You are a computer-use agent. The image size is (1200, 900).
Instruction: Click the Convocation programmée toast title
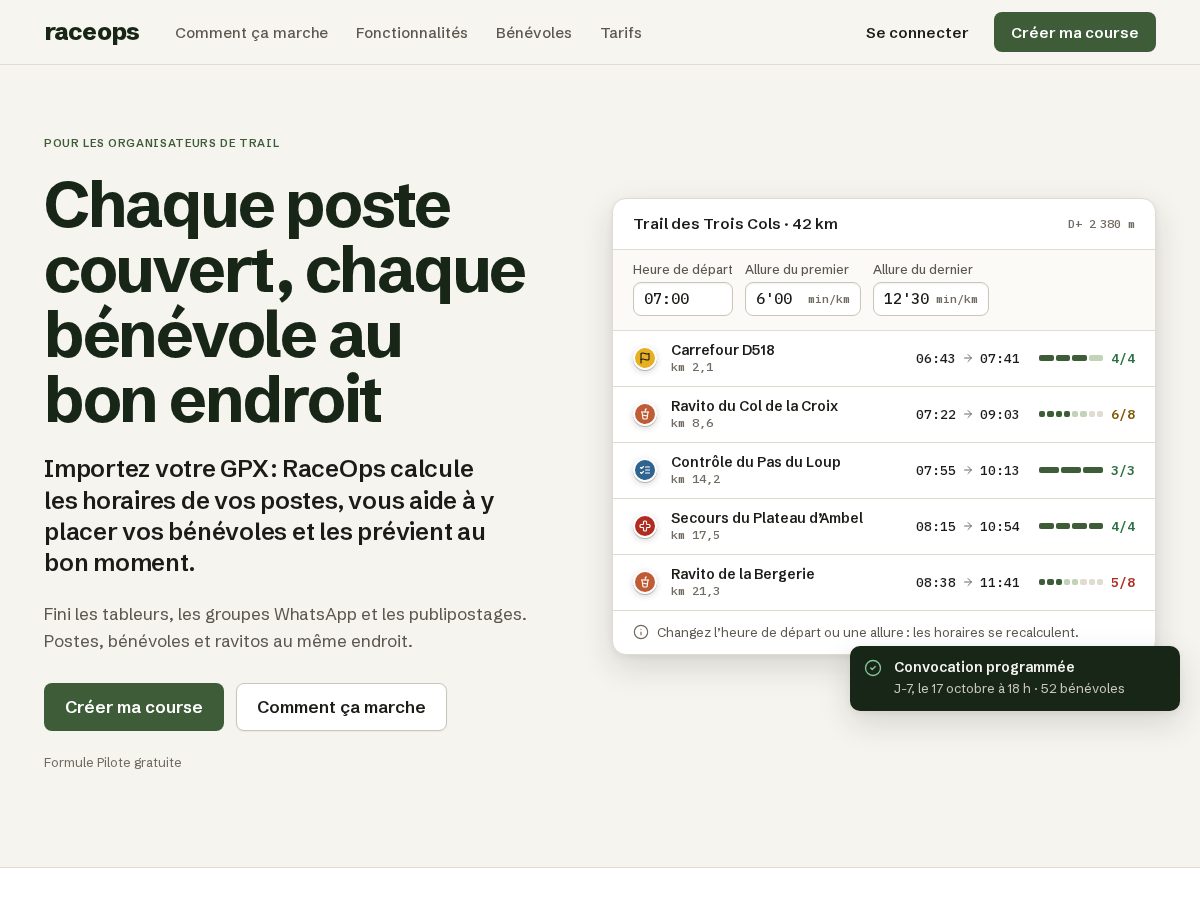tap(984, 667)
